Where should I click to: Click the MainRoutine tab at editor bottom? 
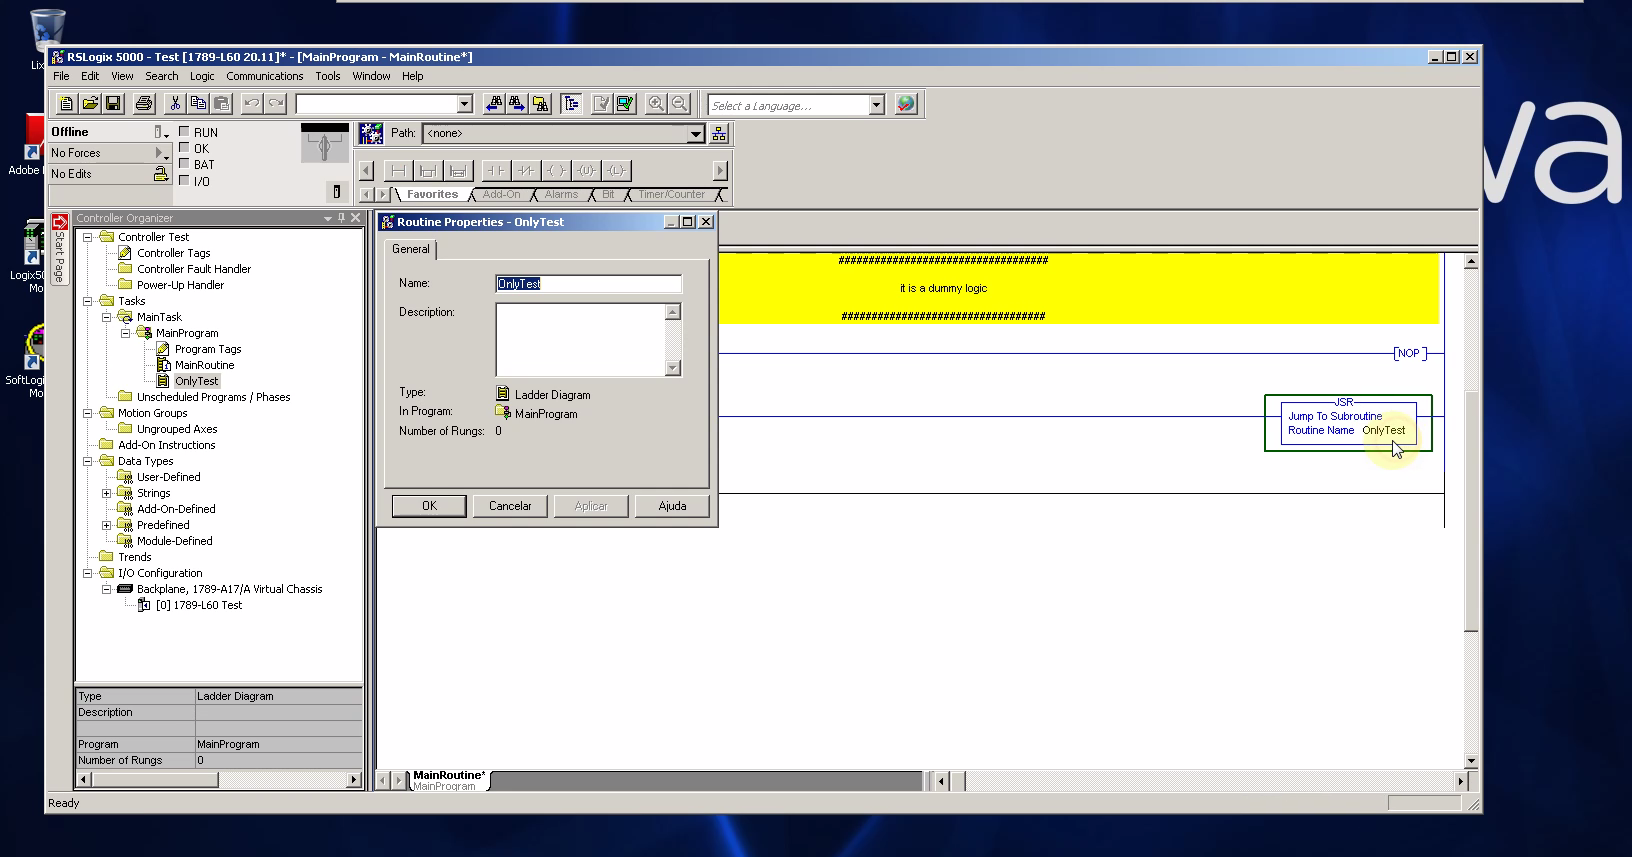click(x=449, y=780)
